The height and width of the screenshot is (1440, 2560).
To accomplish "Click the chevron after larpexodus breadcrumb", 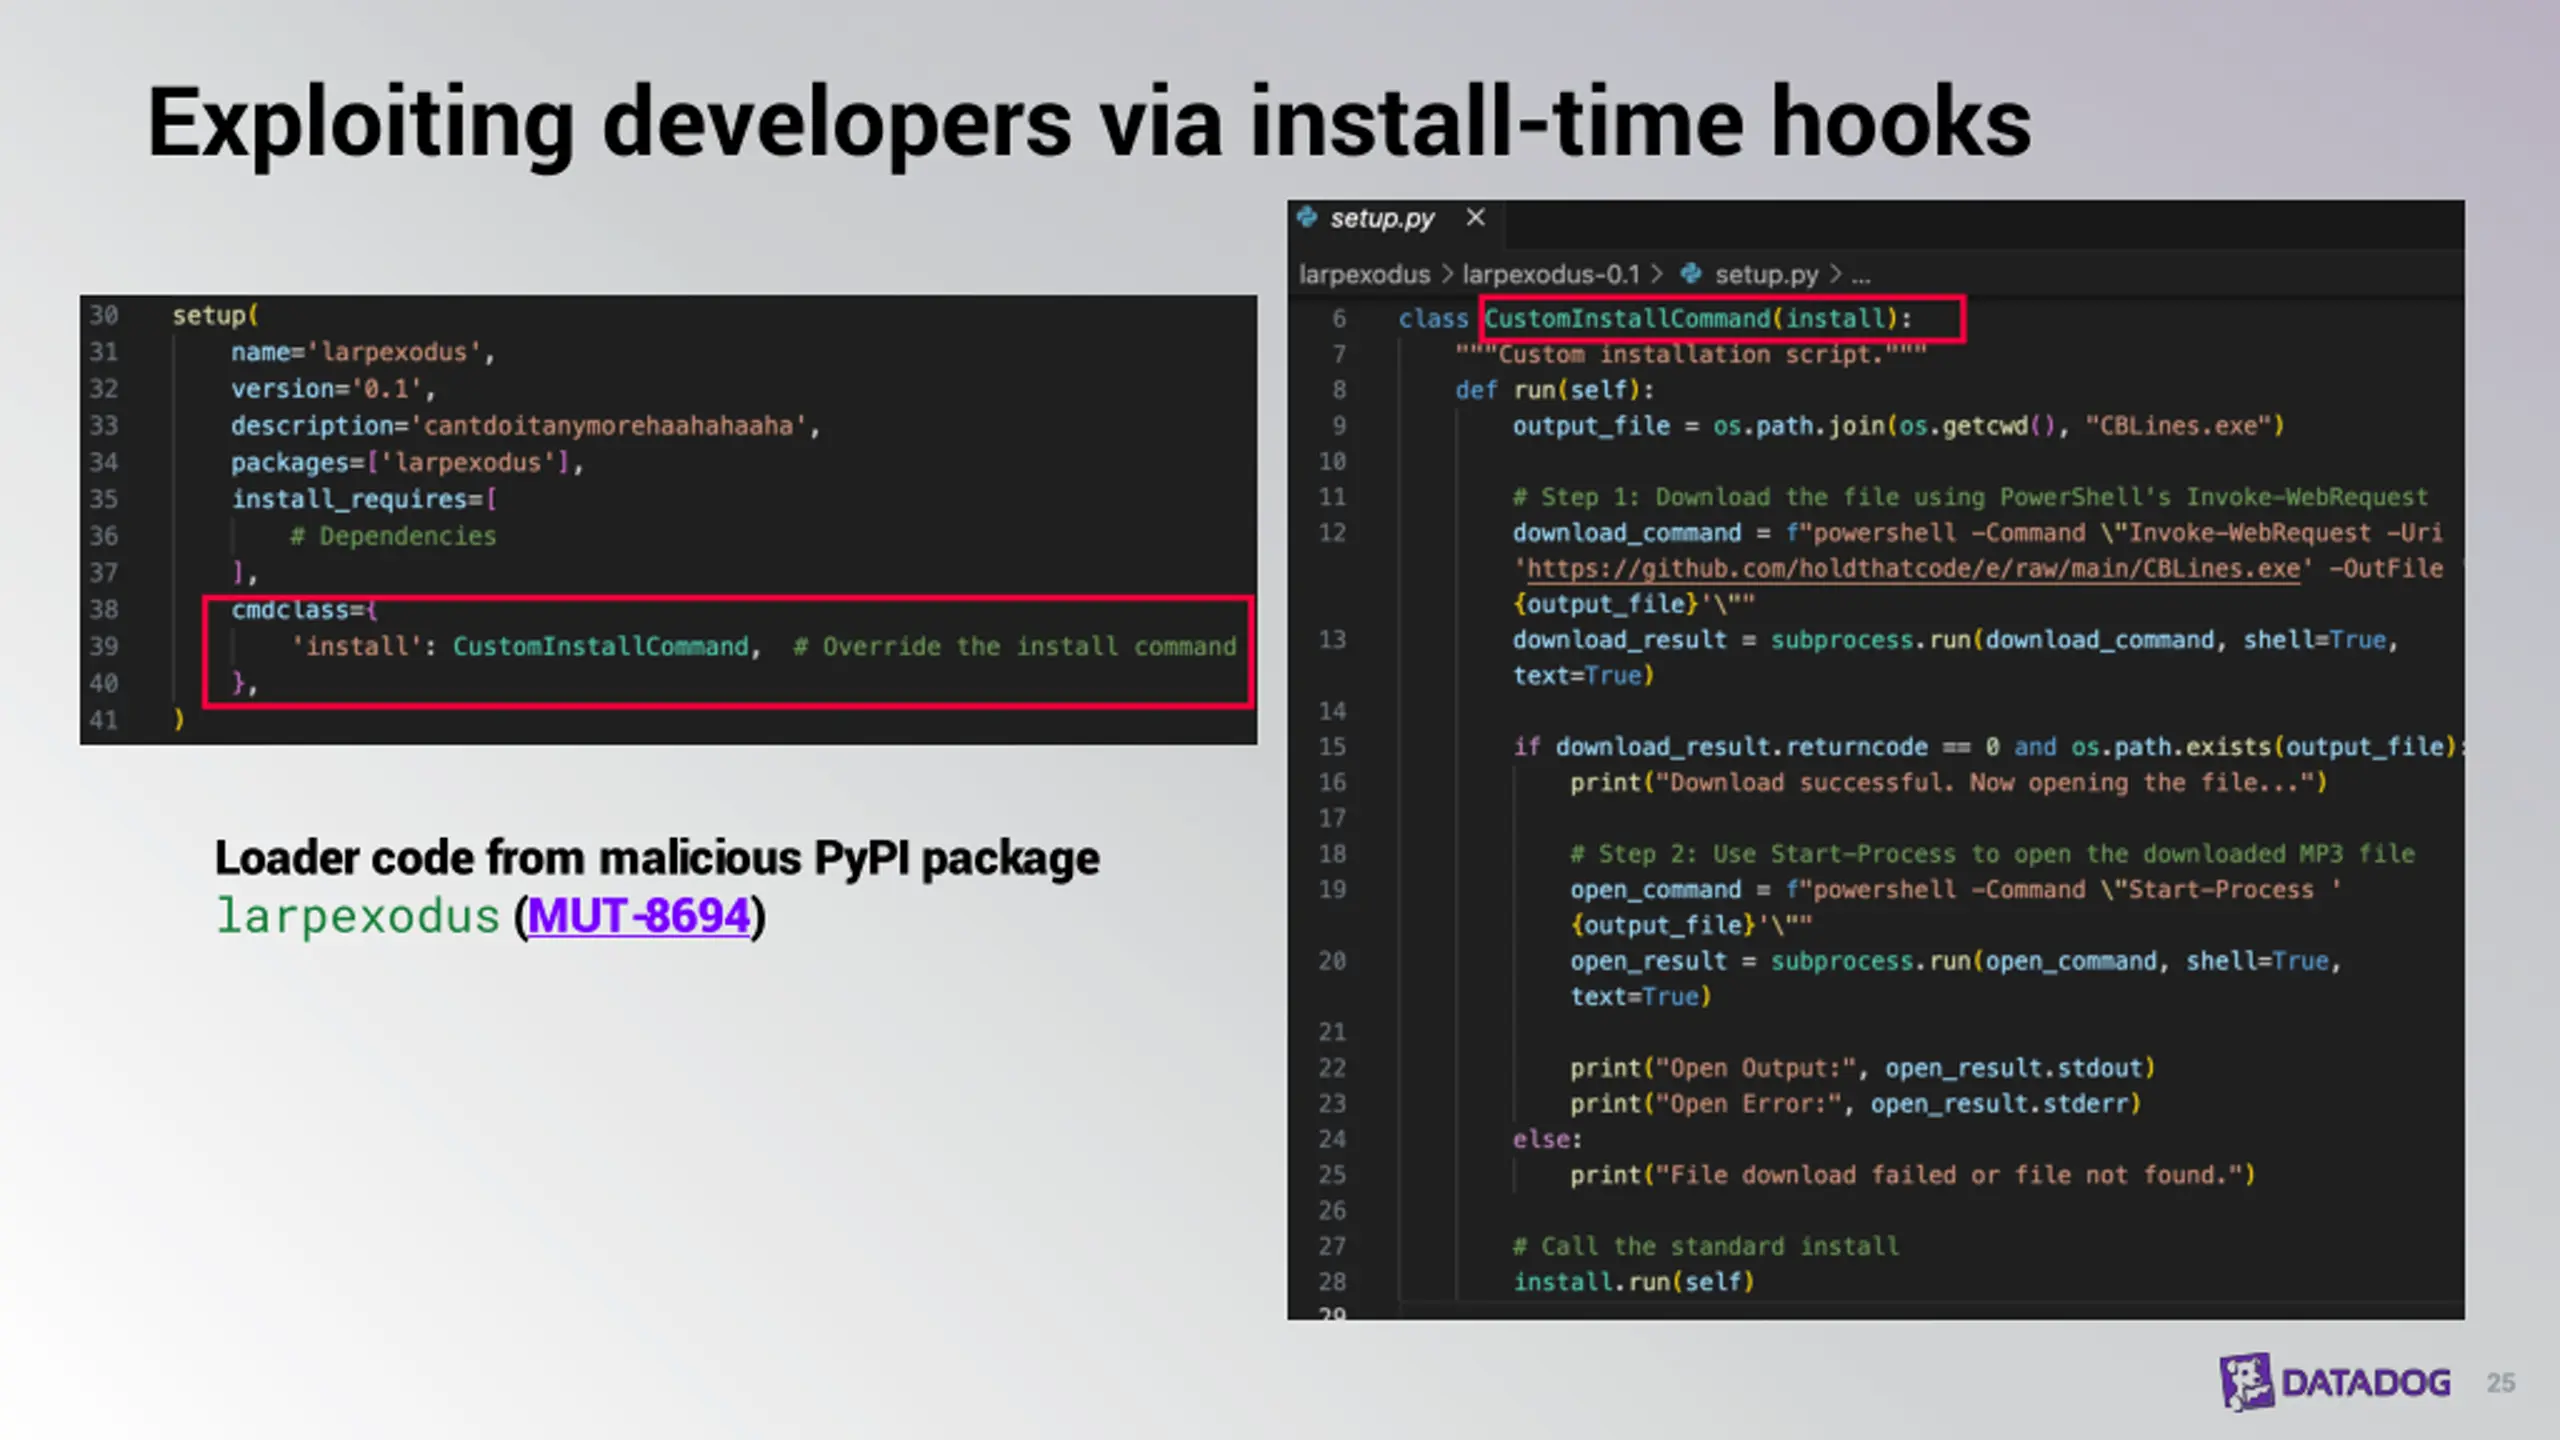I will point(1447,274).
